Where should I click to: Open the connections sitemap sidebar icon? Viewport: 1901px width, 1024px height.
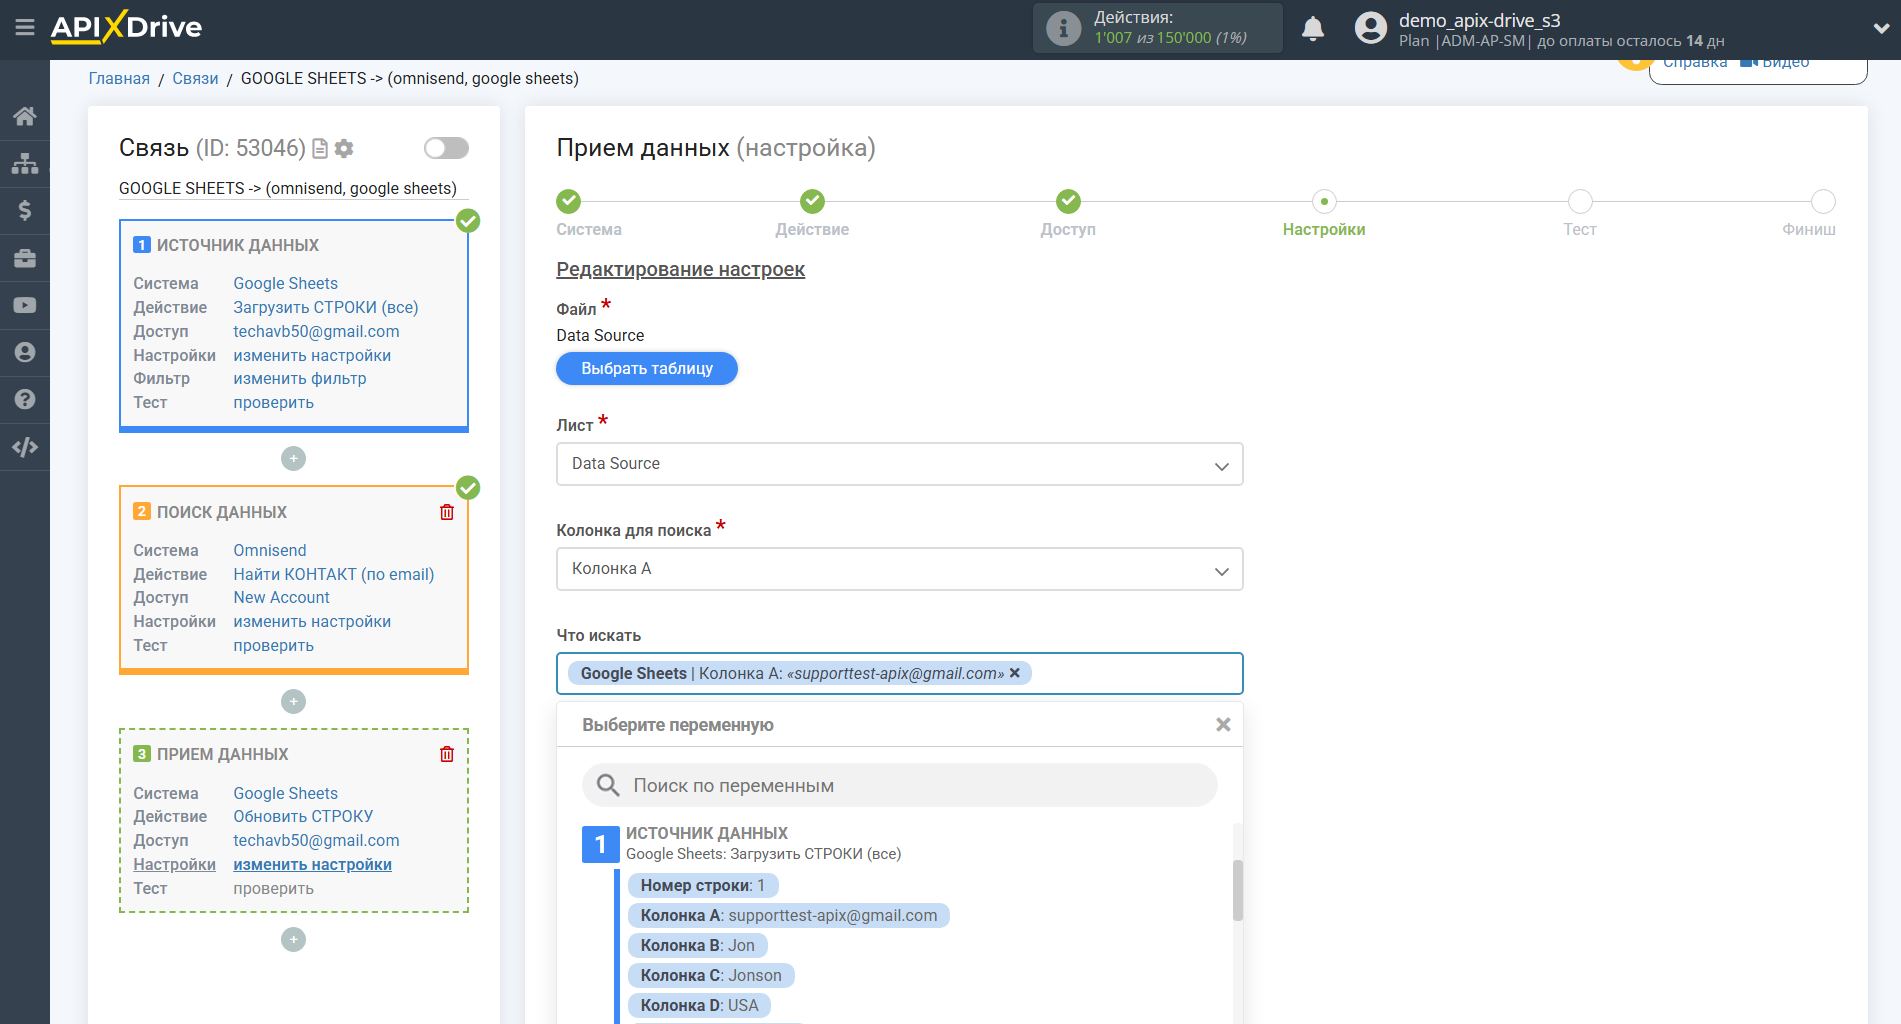[25, 163]
